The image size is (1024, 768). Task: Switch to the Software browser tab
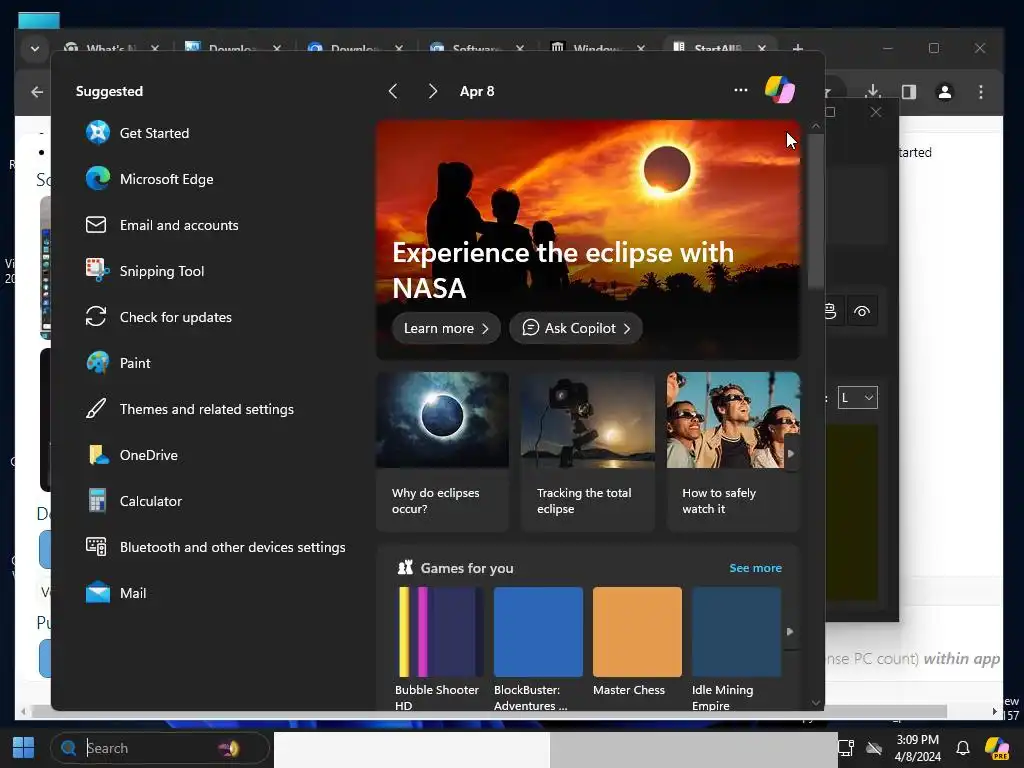(476, 49)
